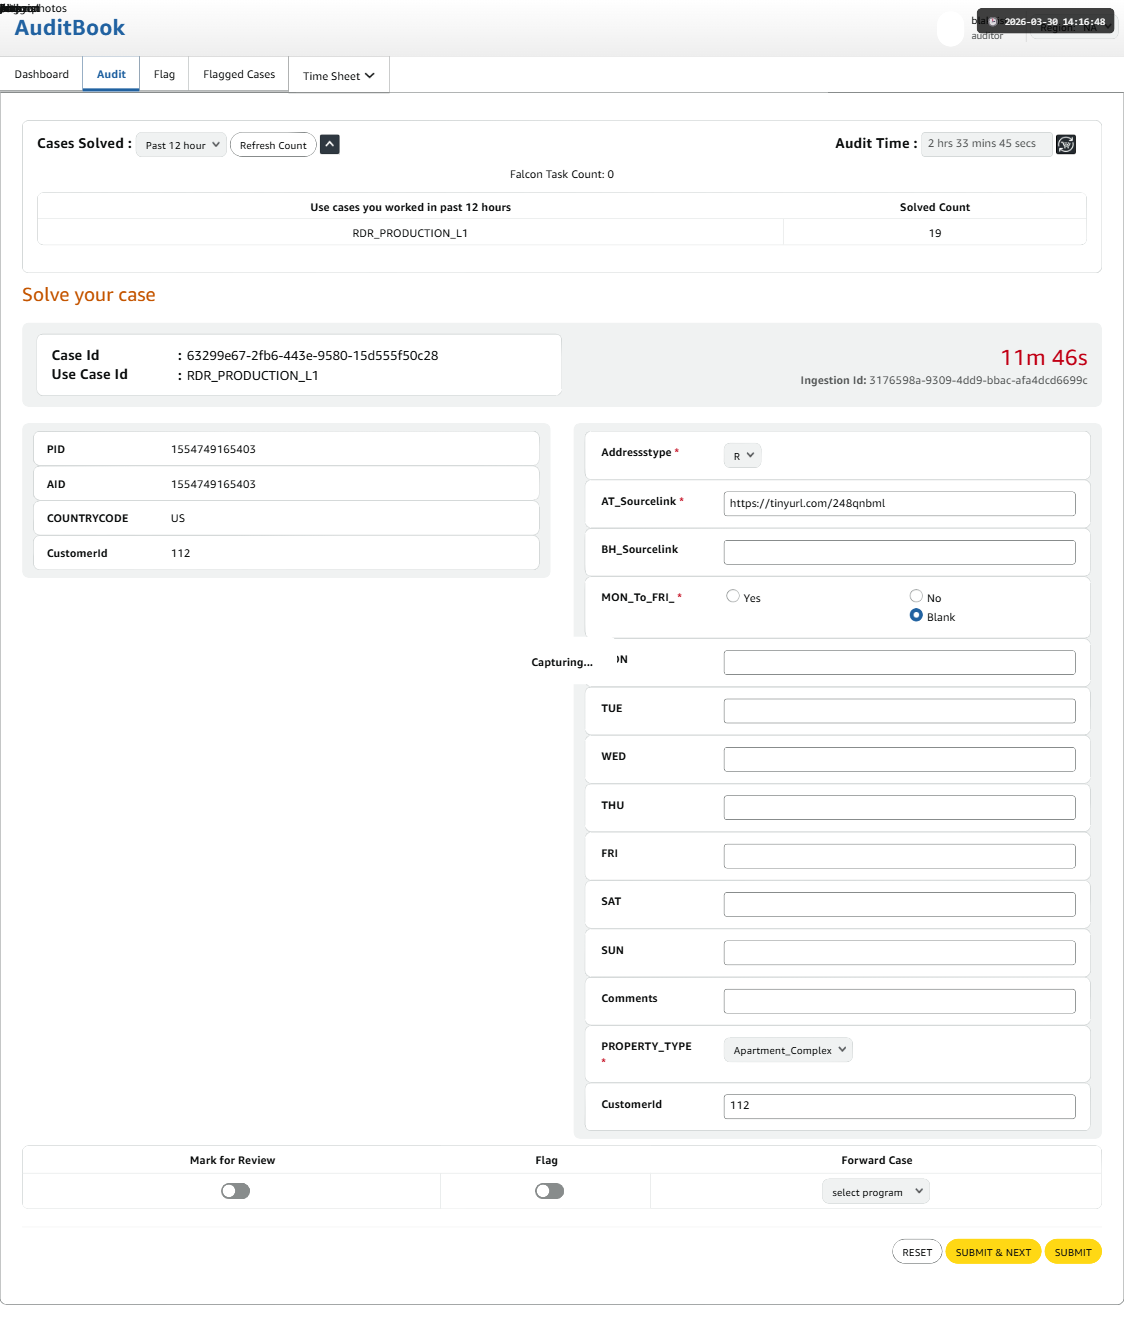Open the Forward Case select program dropdown
The height and width of the screenshot is (1321, 1124).
point(876,1192)
